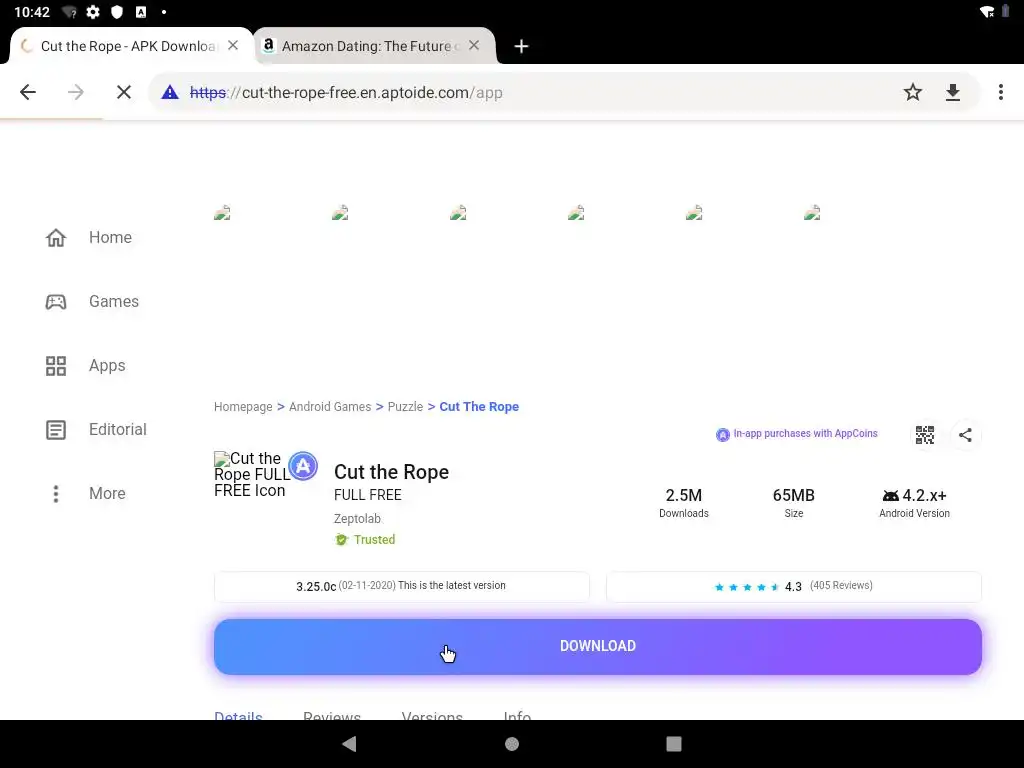
Task: Click the Trusted shield badge
Action: pyautogui.click(x=365, y=539)
